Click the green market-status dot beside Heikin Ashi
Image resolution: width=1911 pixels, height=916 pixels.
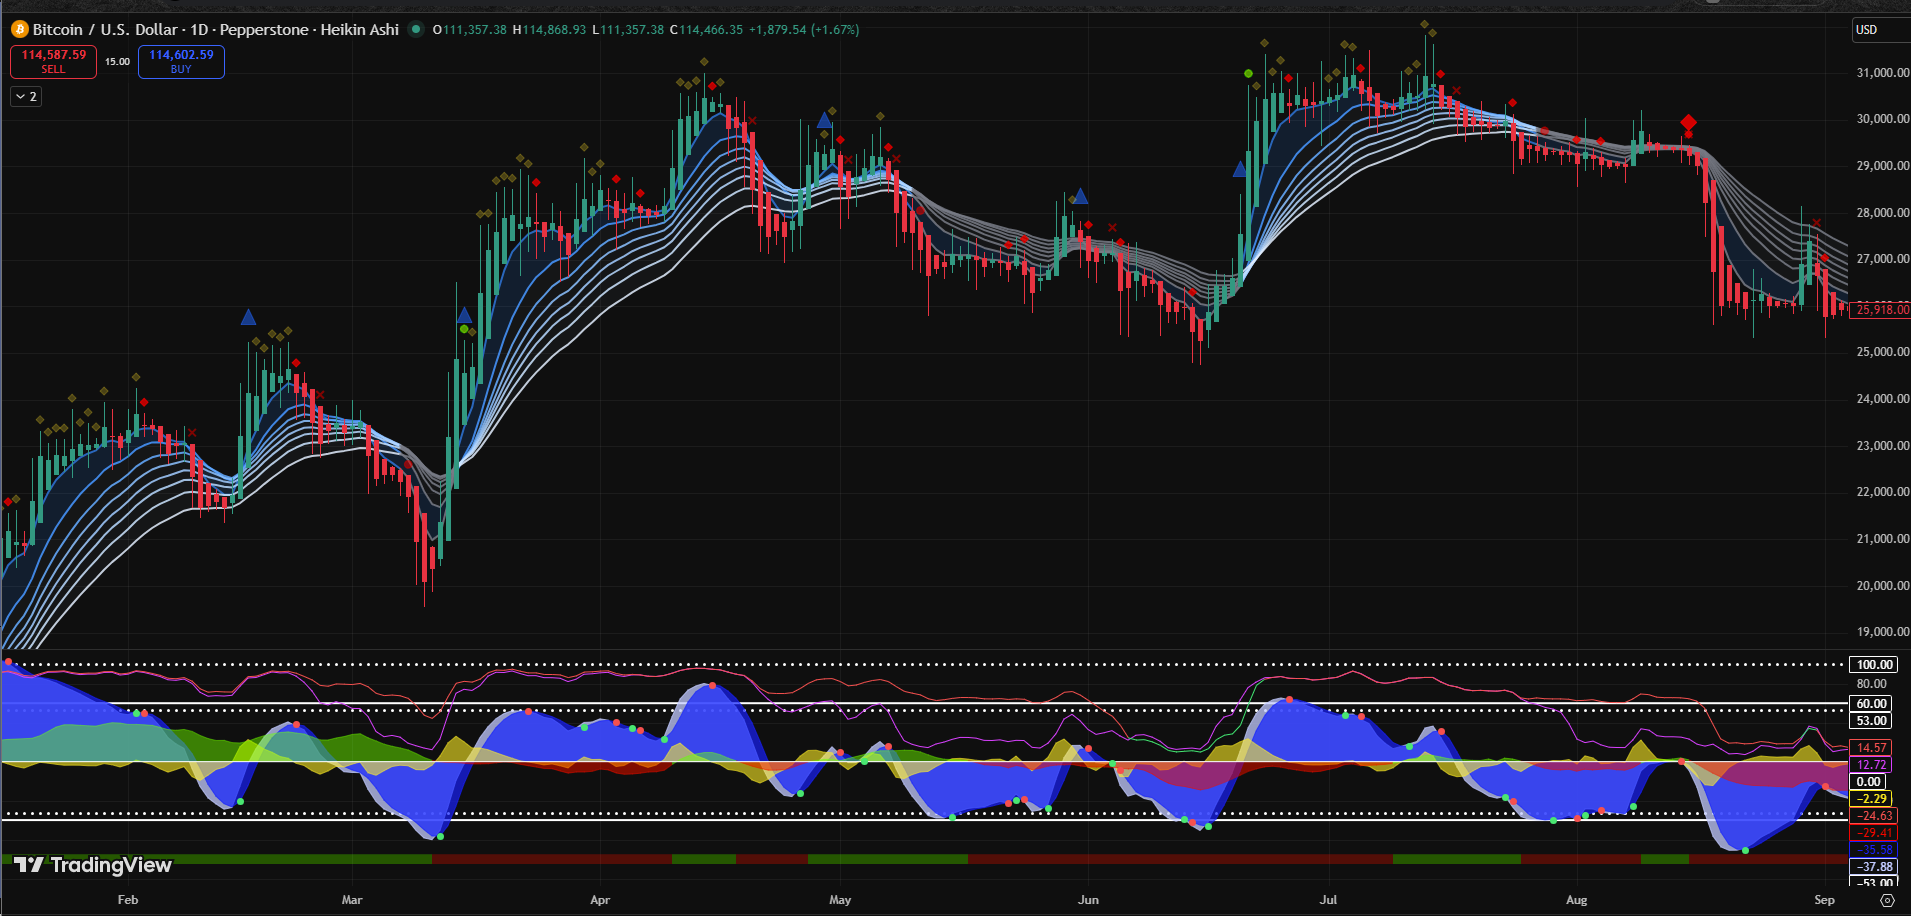pyautogui.click(x=415, y=30)
